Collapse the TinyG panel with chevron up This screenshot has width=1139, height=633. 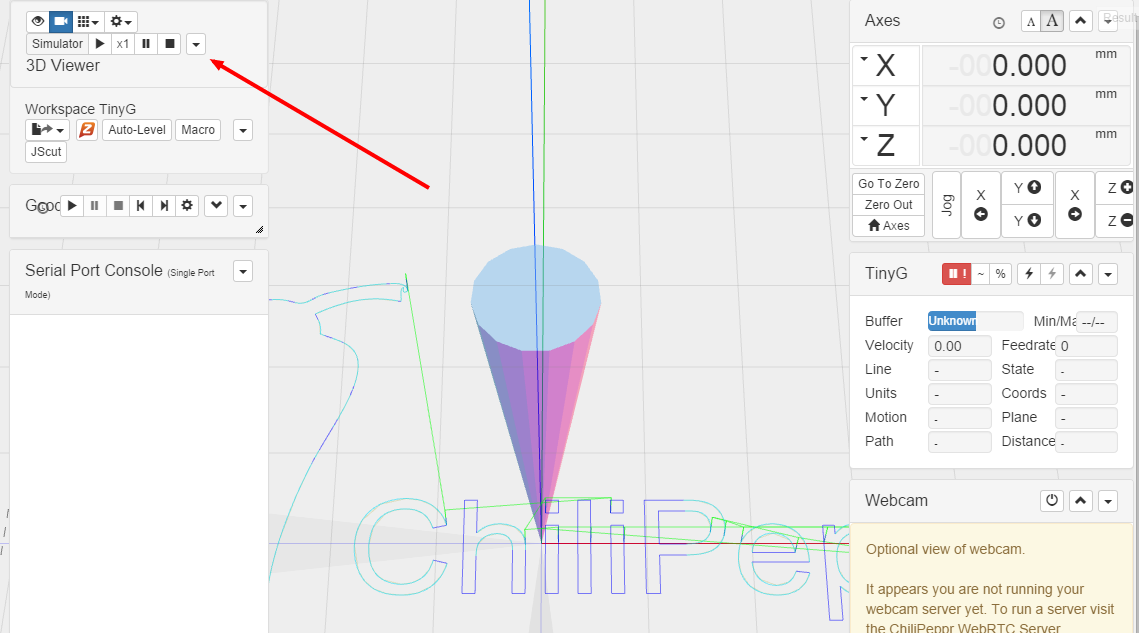tap(1080, 274)
